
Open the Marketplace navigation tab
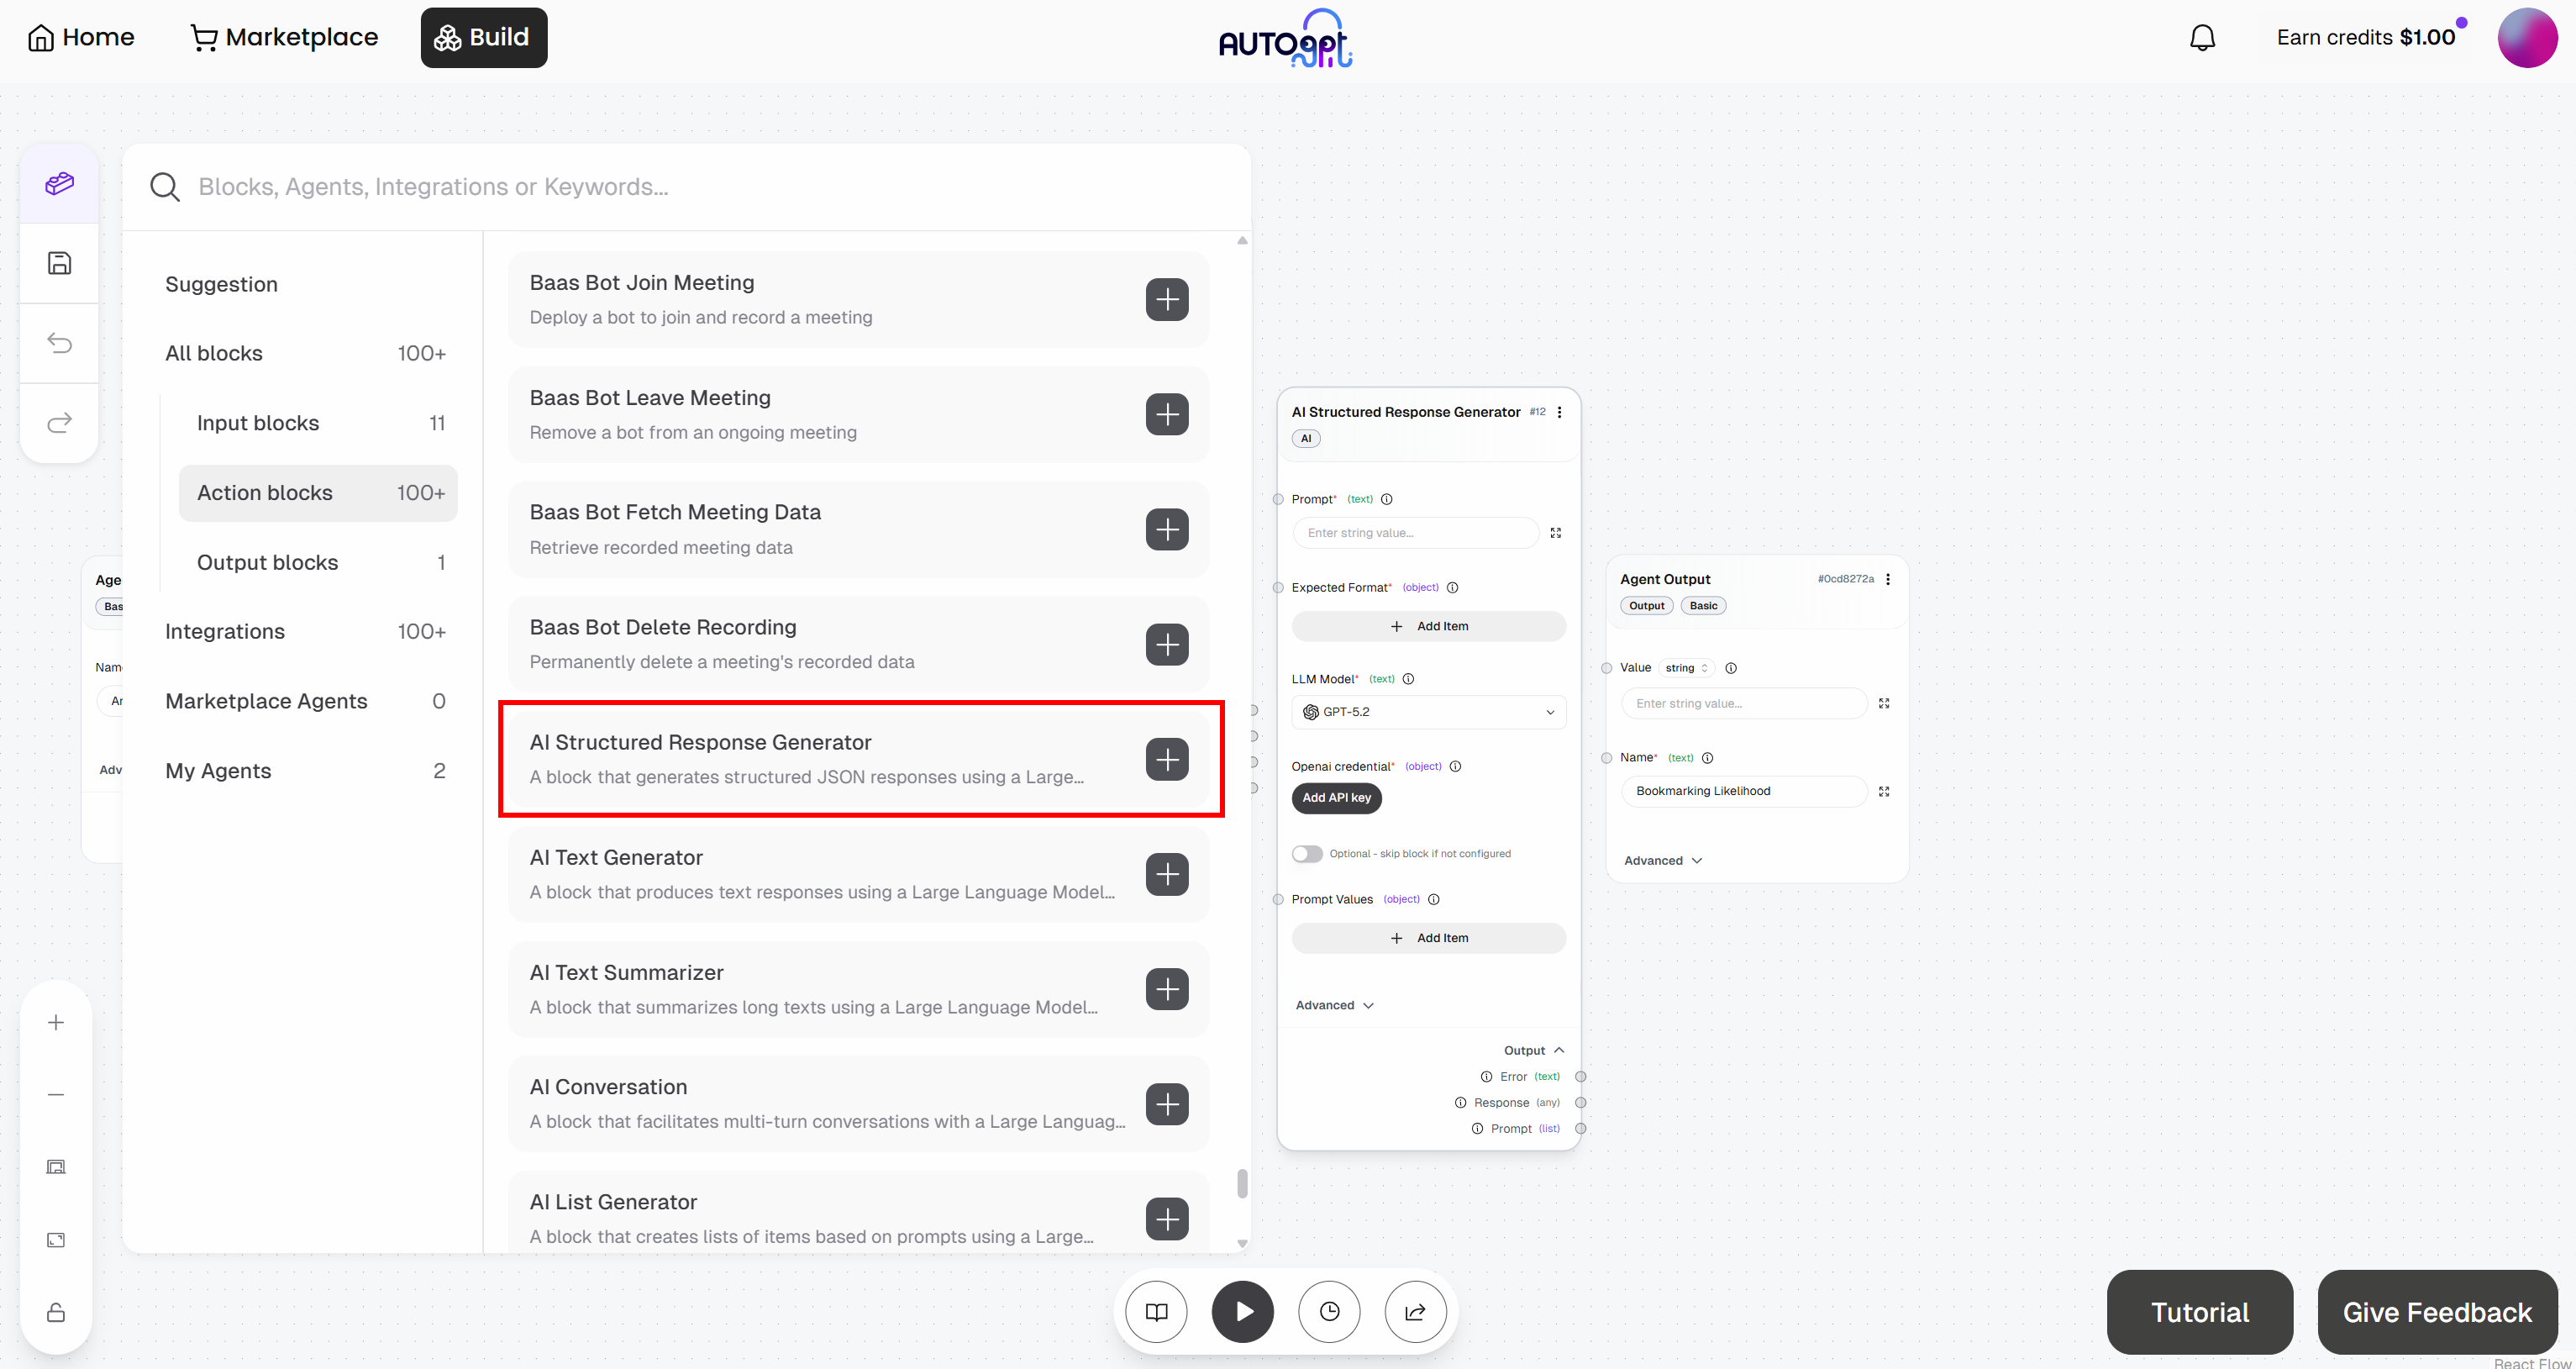pyautogui.click(x=284, y=38)
